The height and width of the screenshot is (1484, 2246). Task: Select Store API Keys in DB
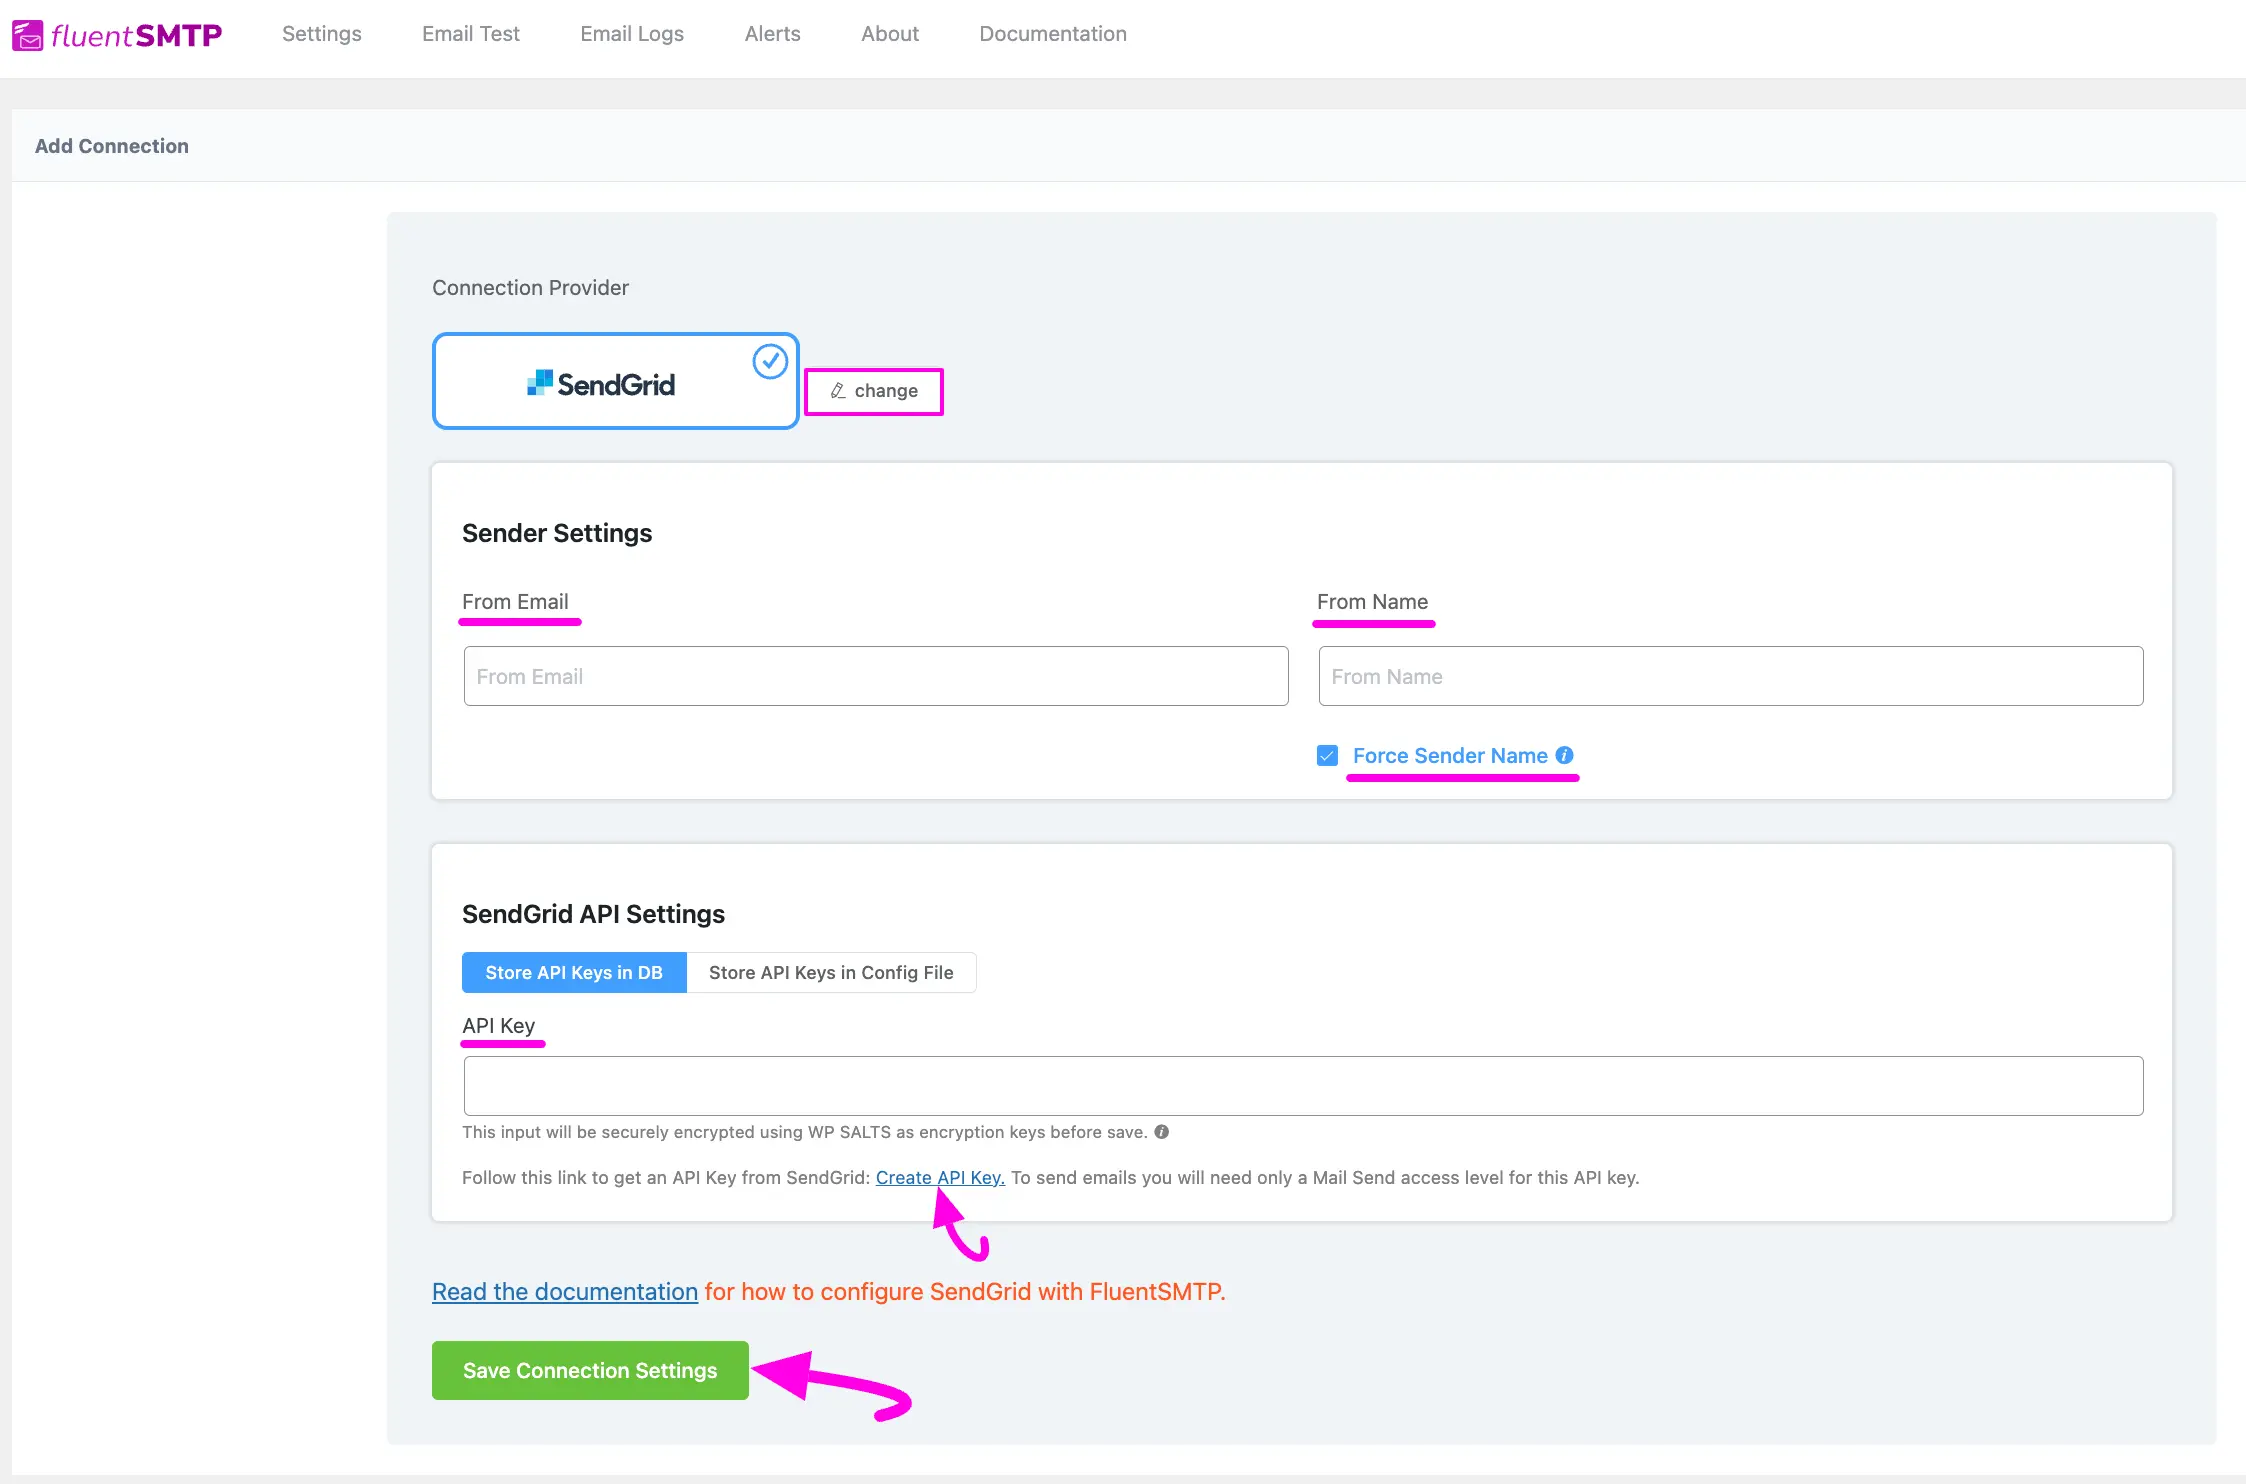(574, 973)
